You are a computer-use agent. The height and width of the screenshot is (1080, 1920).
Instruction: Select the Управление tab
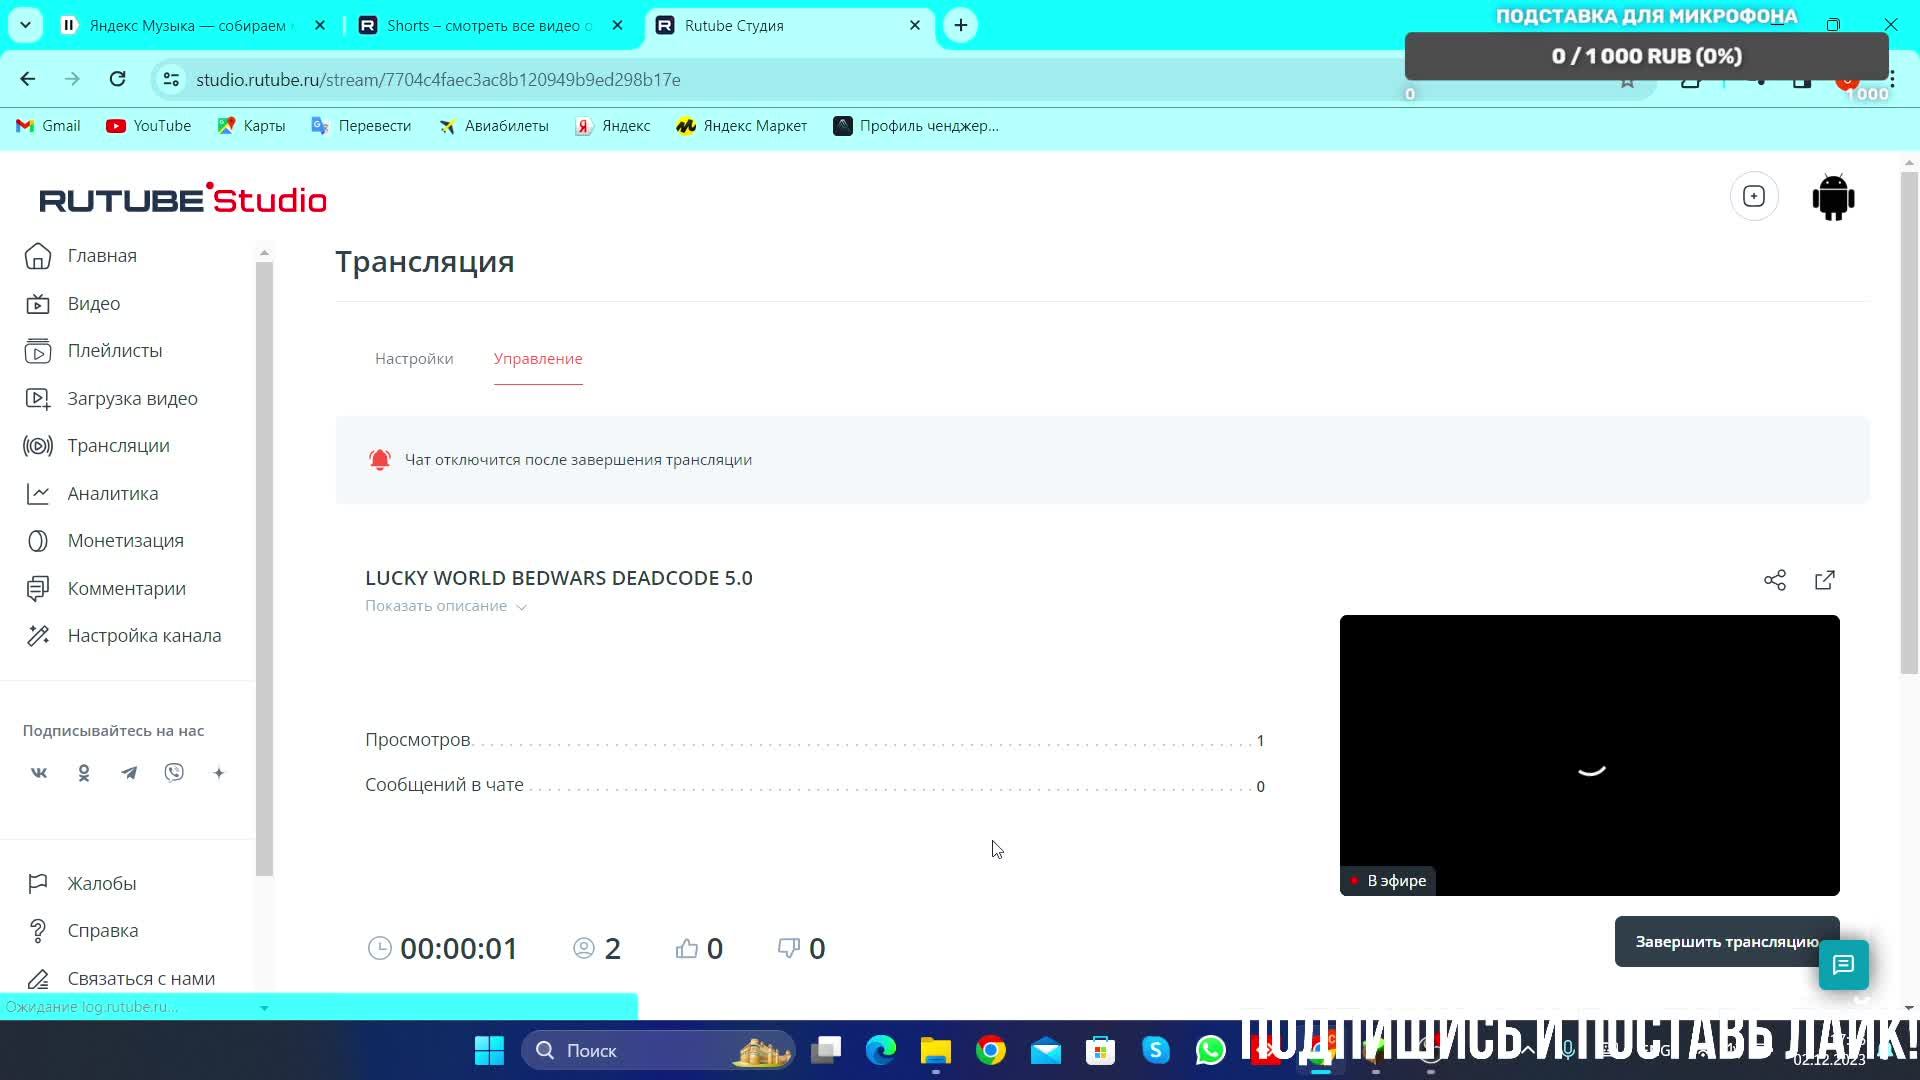pos(538,359)
